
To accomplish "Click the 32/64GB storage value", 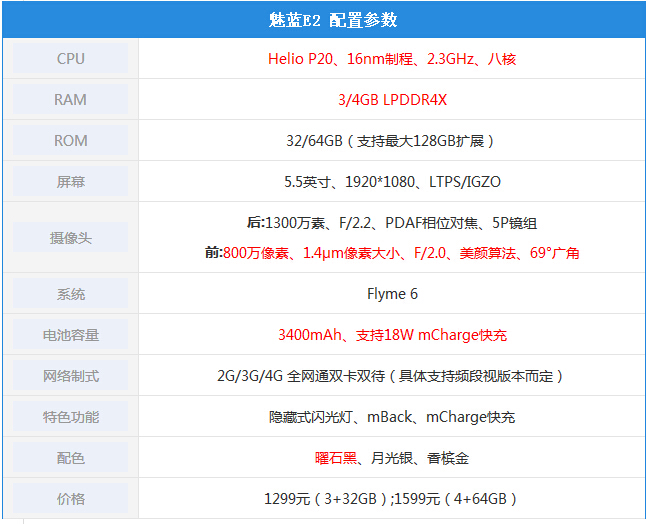I will 390,141.
